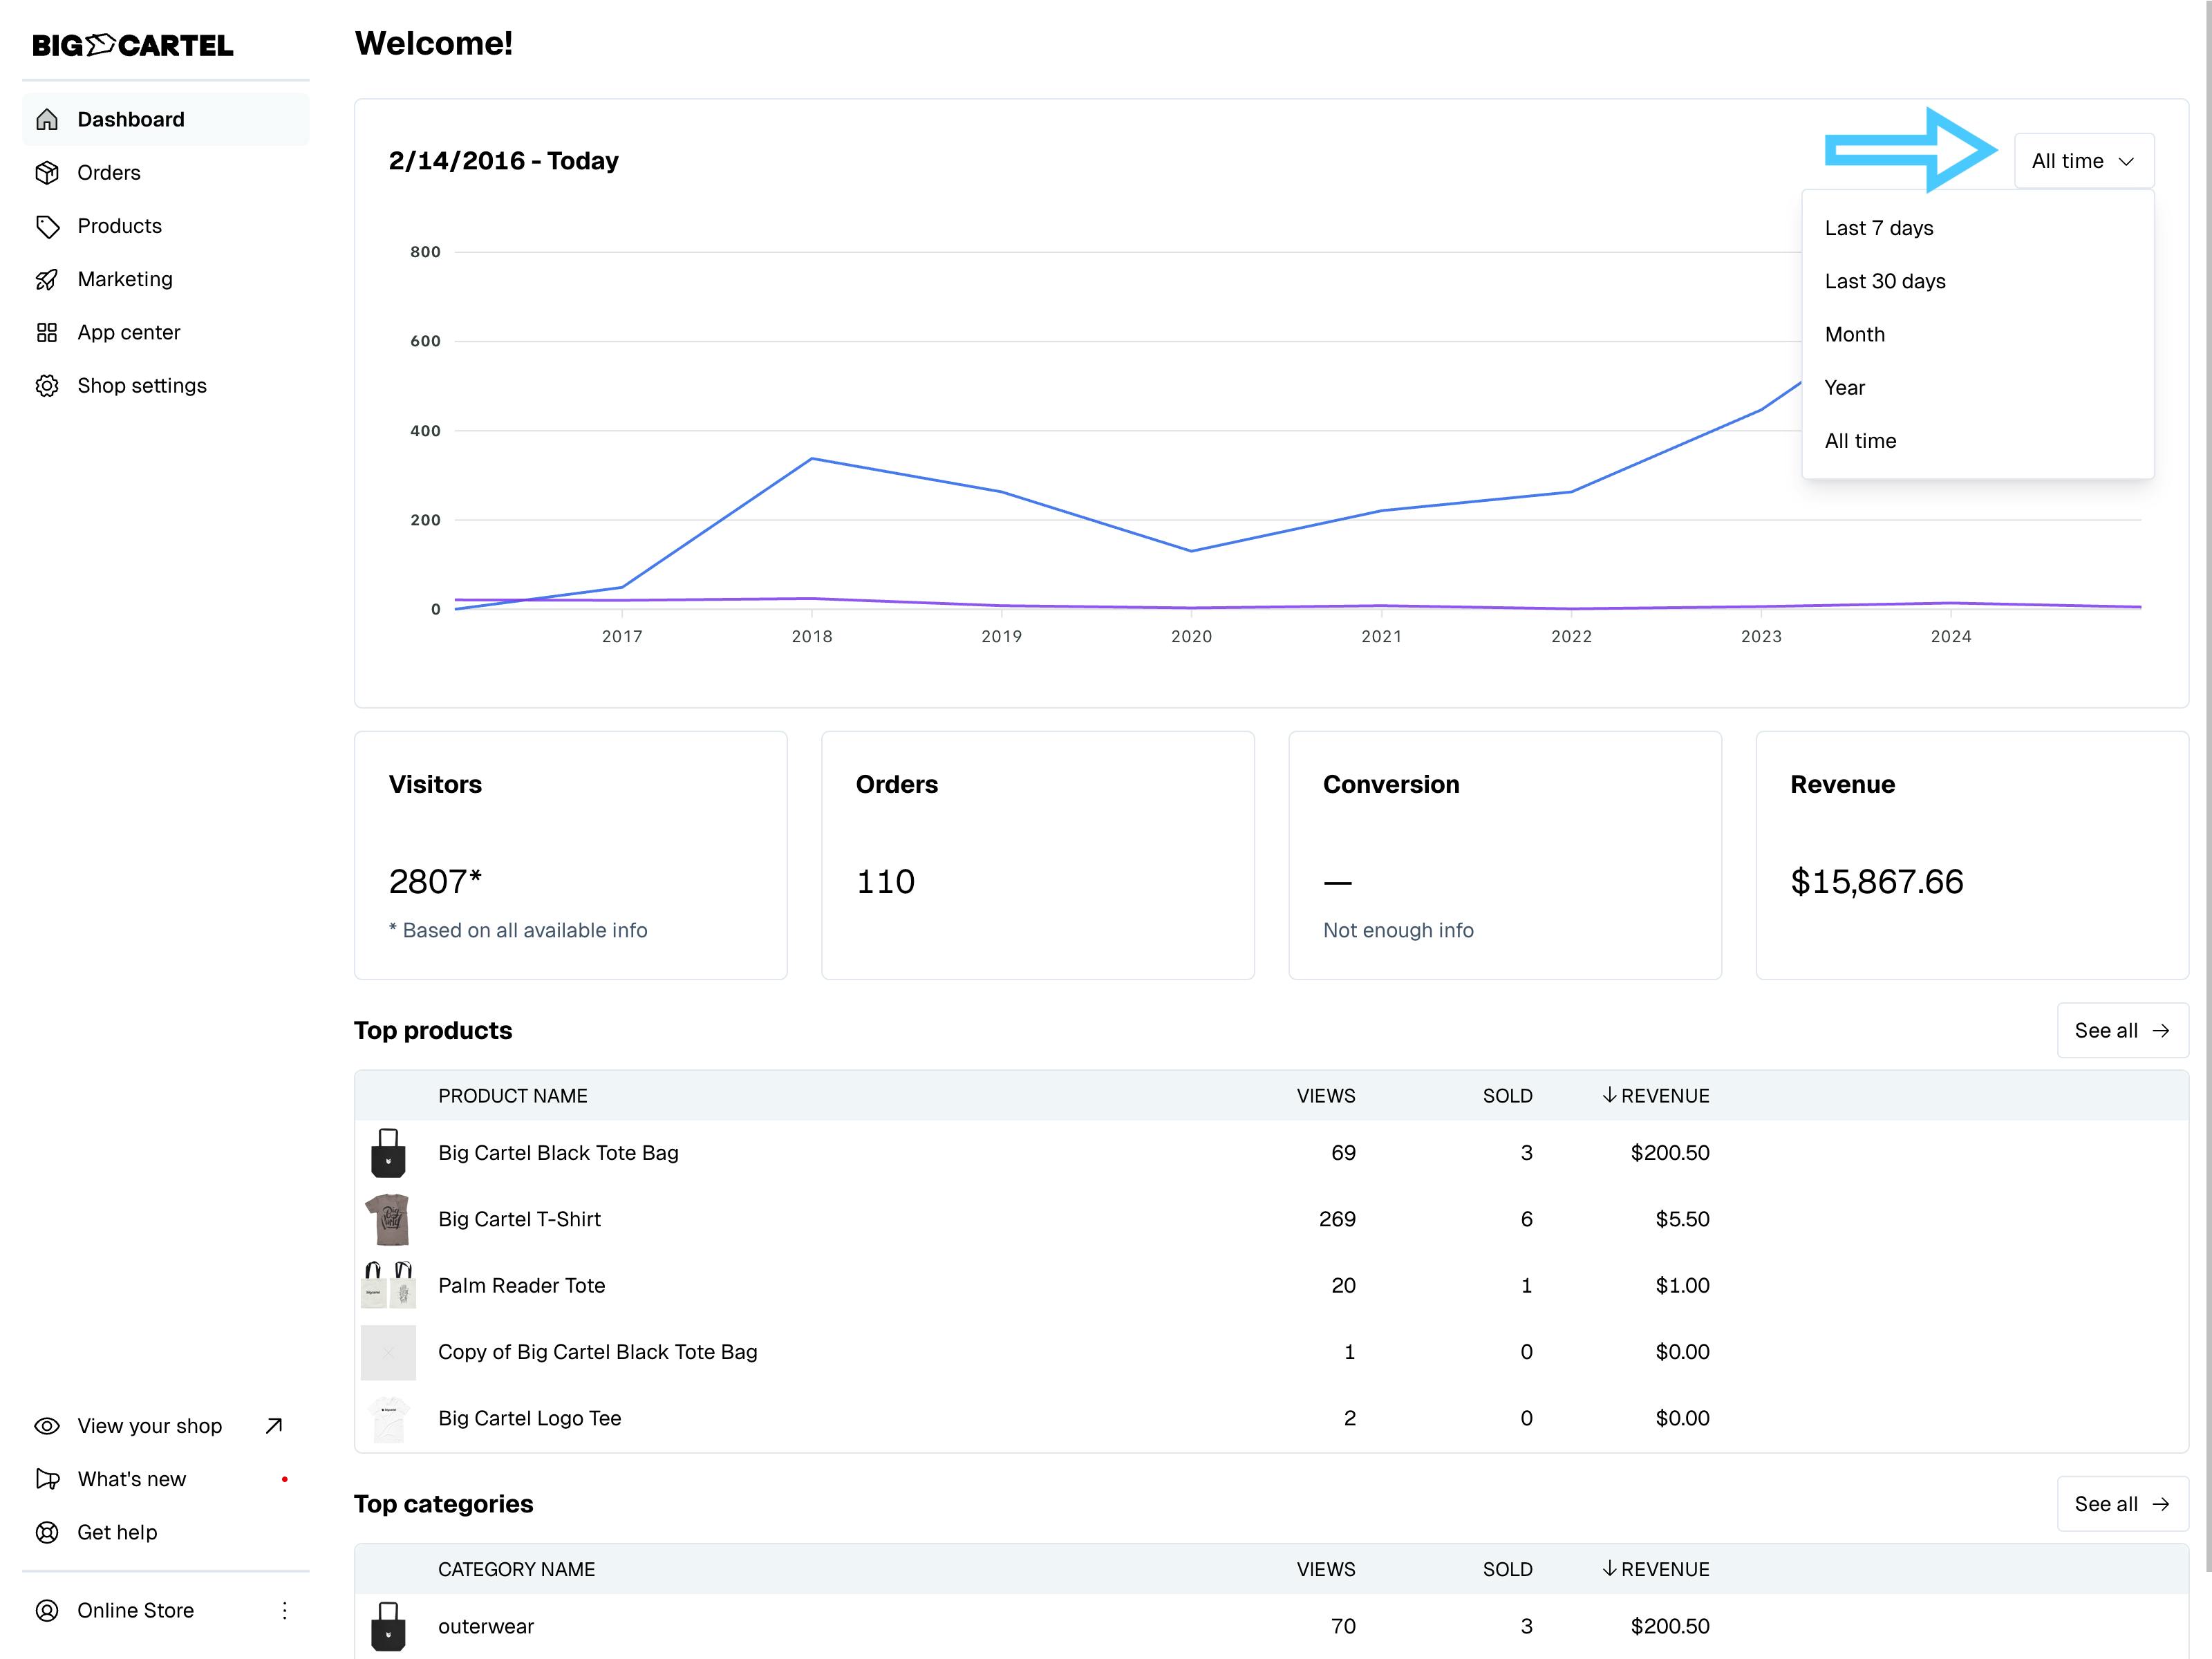This screenshot has height=1659, width=2212.
Task: Open App center in the sidebar
Action: [x=166, y=332]
